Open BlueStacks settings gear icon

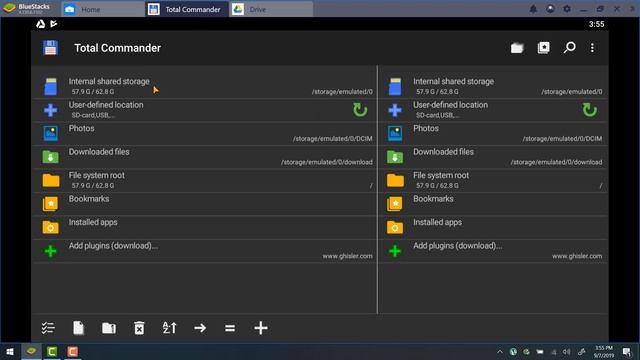point(567,9)
